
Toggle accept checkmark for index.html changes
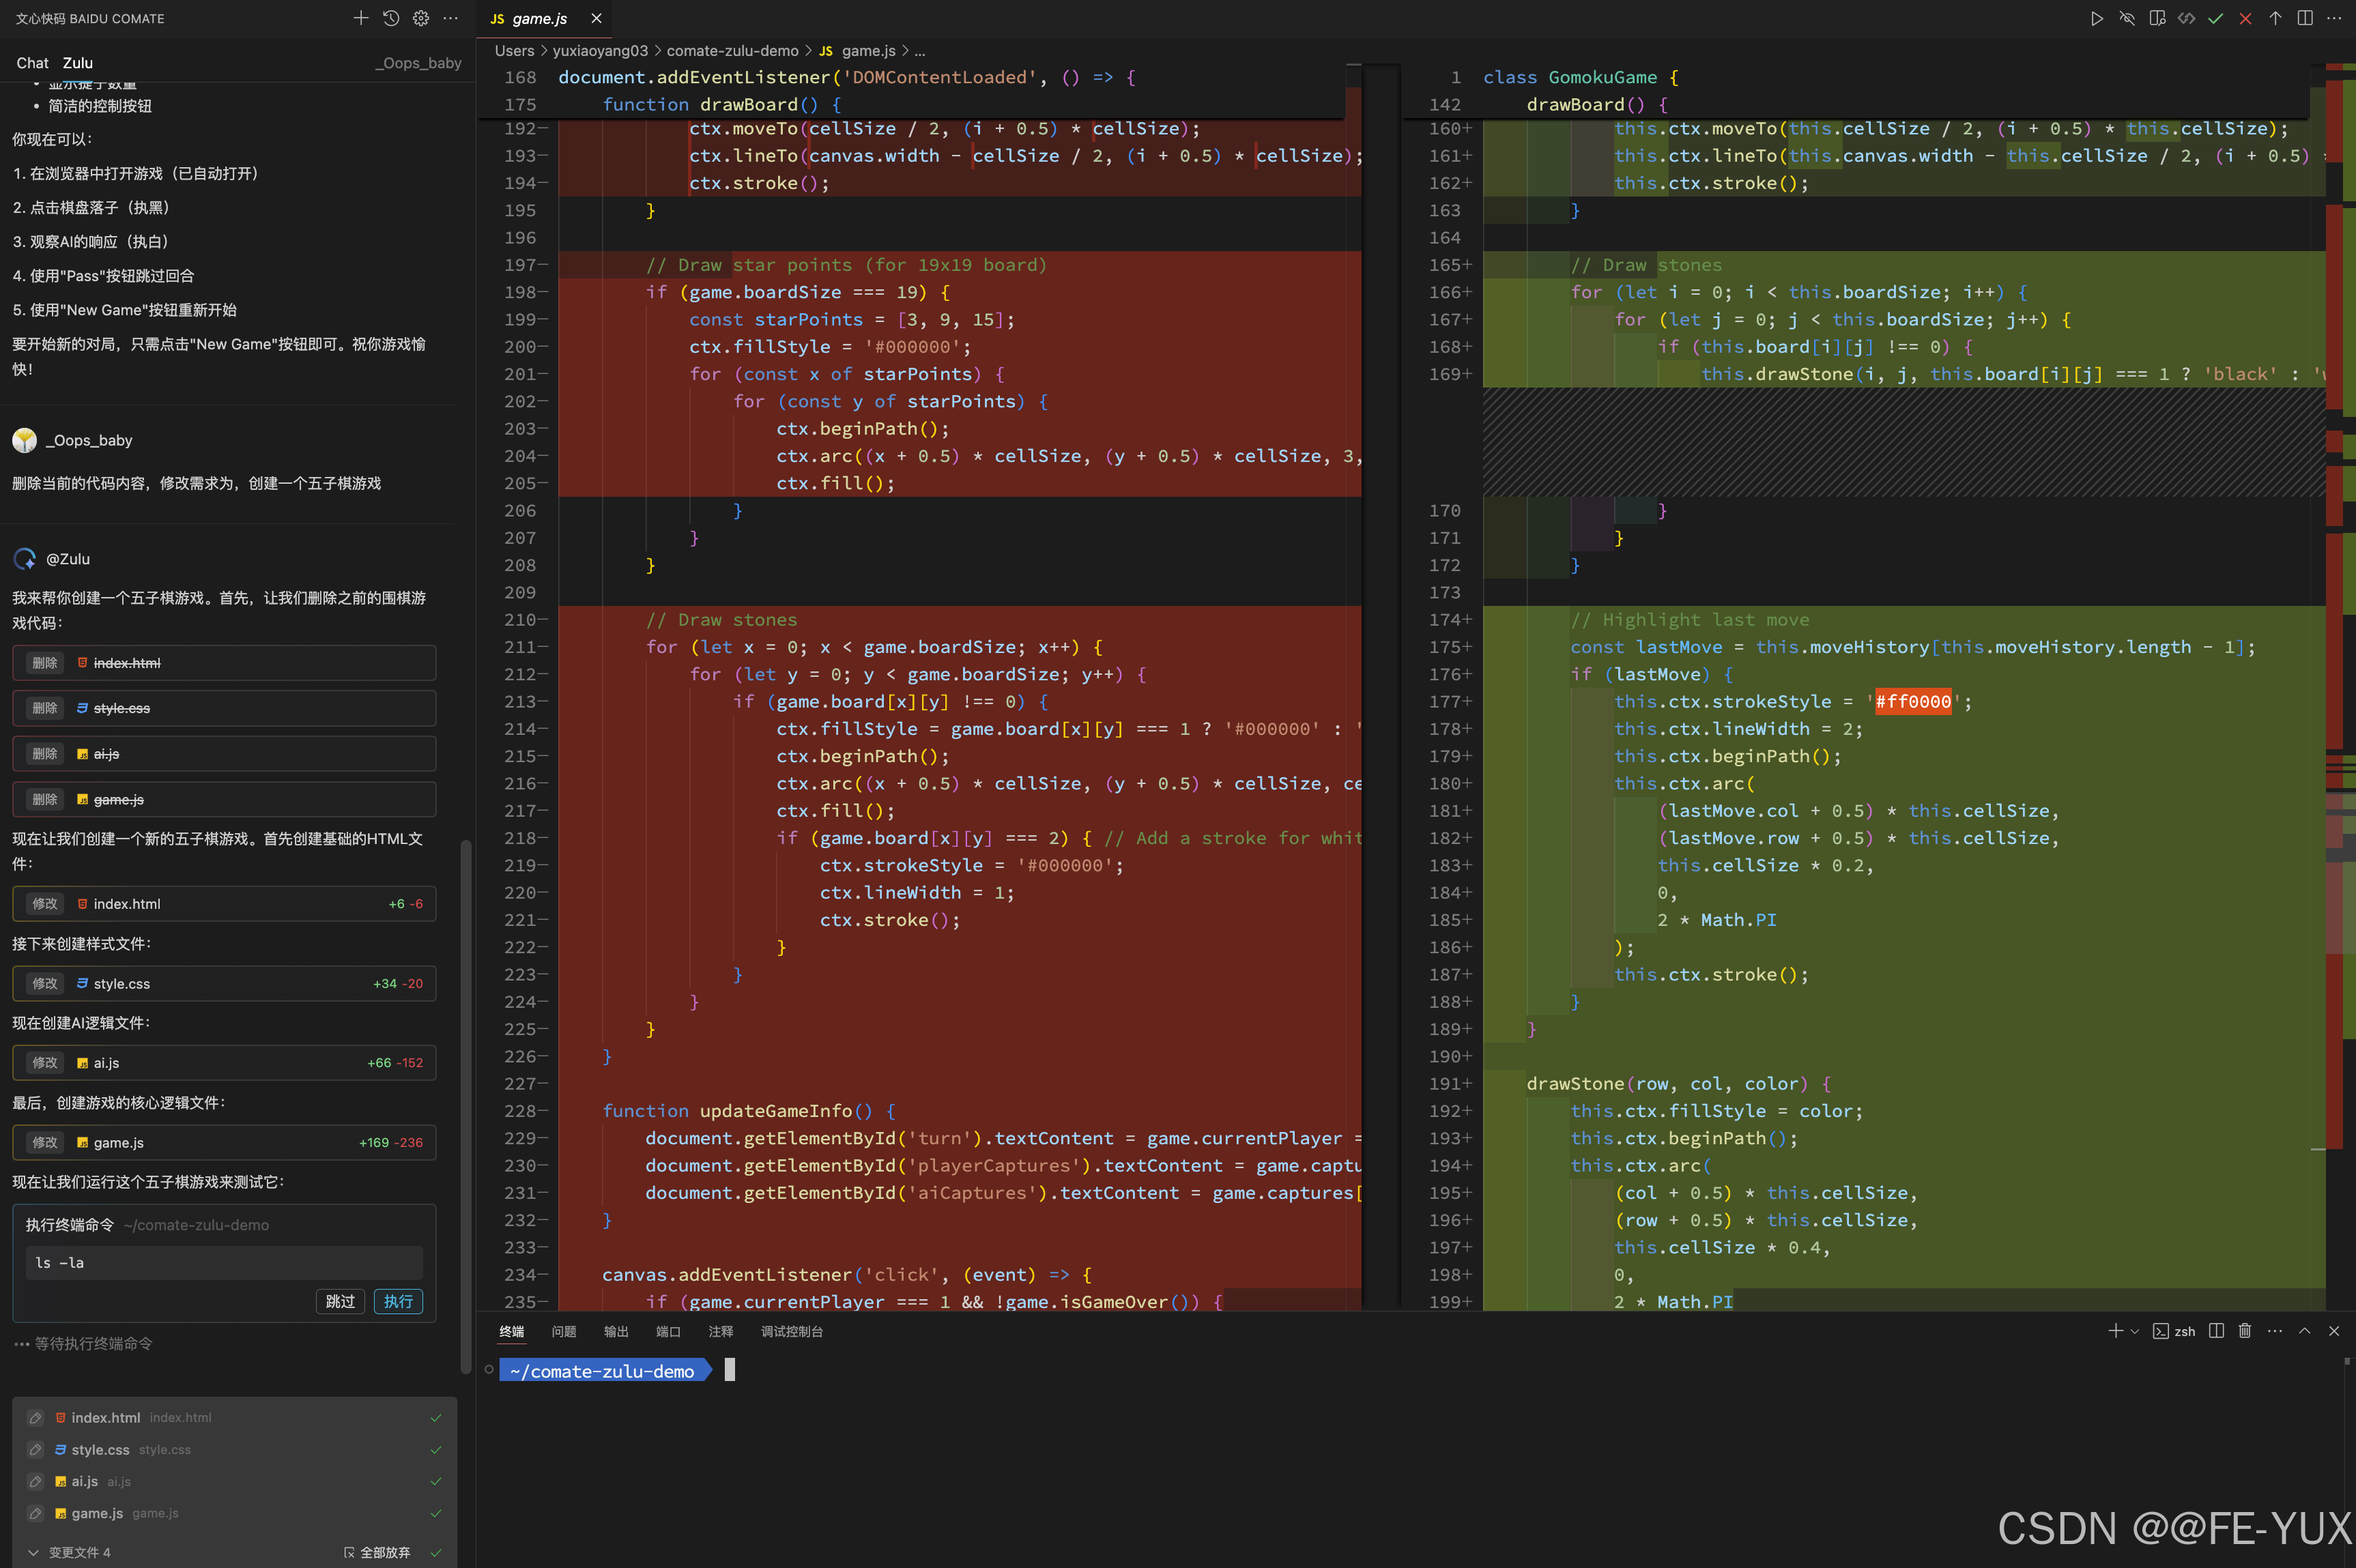click(x=436, y=1417)
